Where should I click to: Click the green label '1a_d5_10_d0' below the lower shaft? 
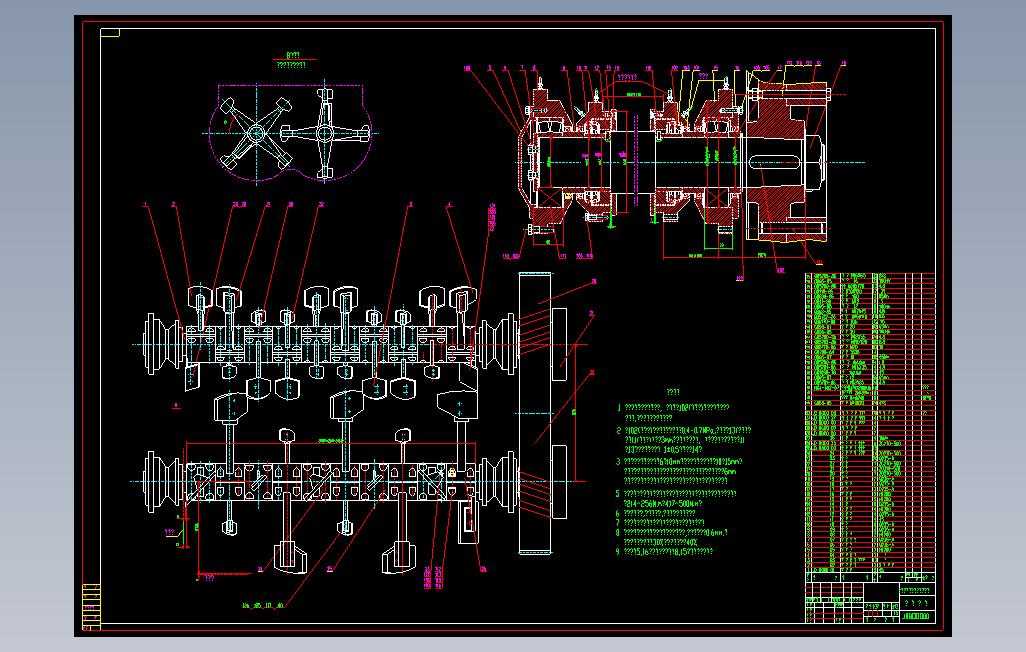262,605
